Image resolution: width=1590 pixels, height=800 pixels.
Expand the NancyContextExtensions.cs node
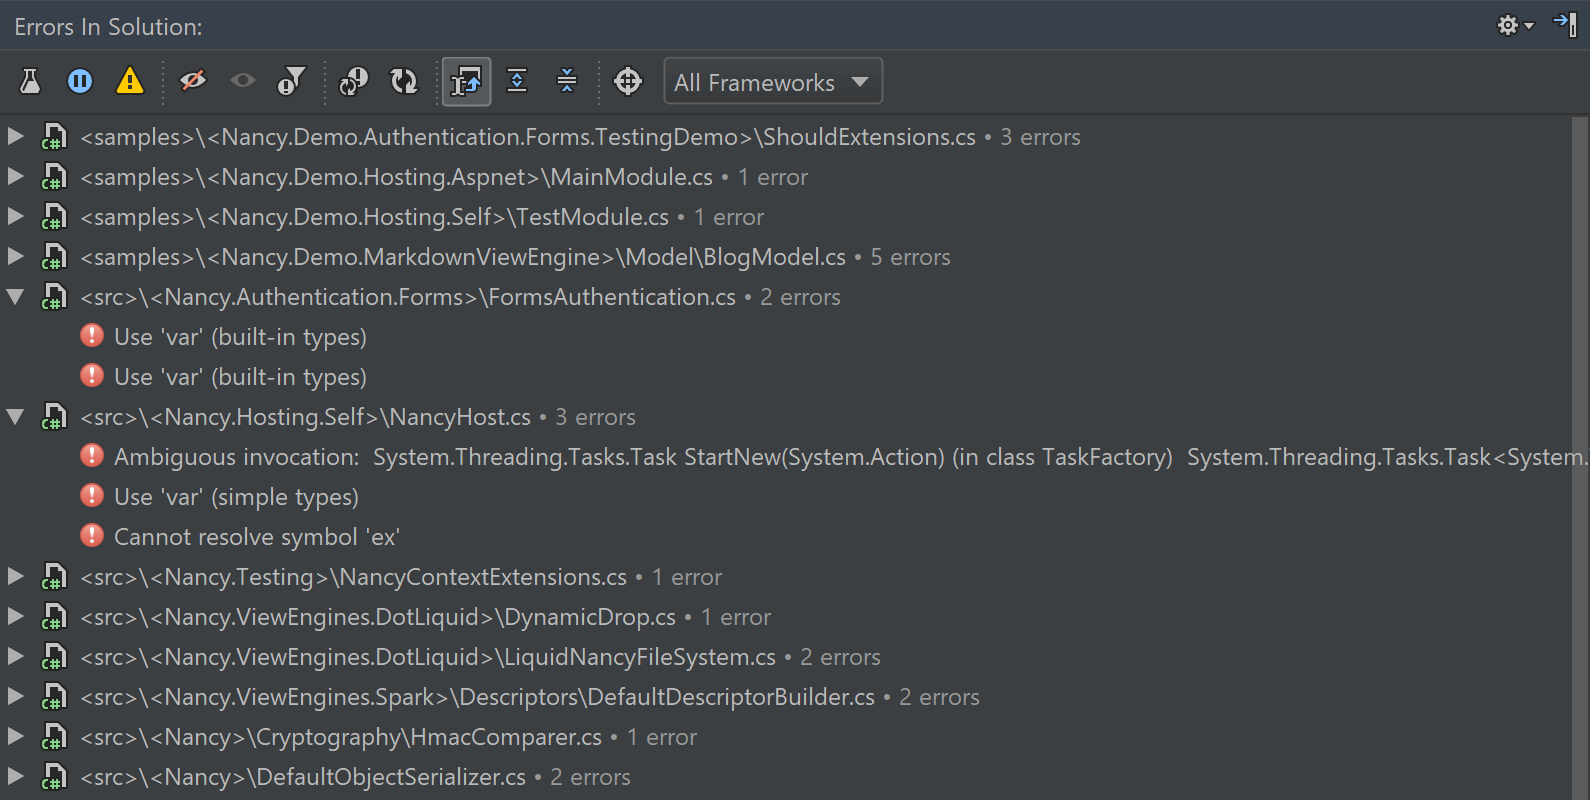(x=15, y=576)
